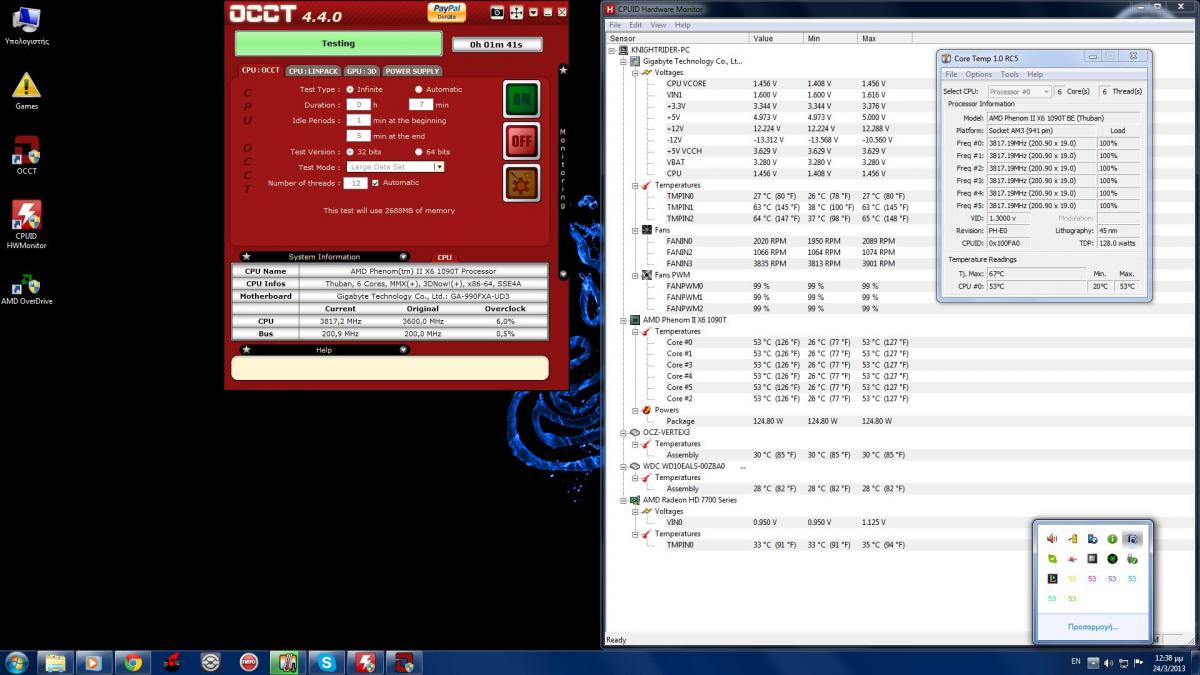Screen dimensions: 1200x675
Task: Open Nero from the taskbar
Action: [x=249, y=662]
